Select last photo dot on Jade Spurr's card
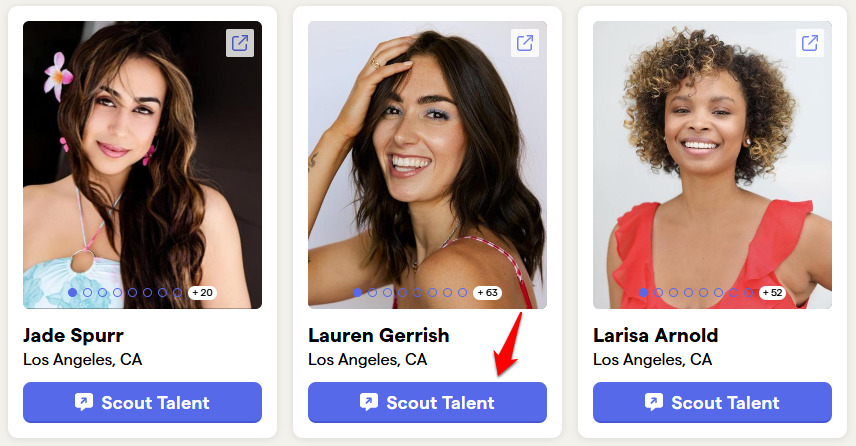 (x=177, y=293)
